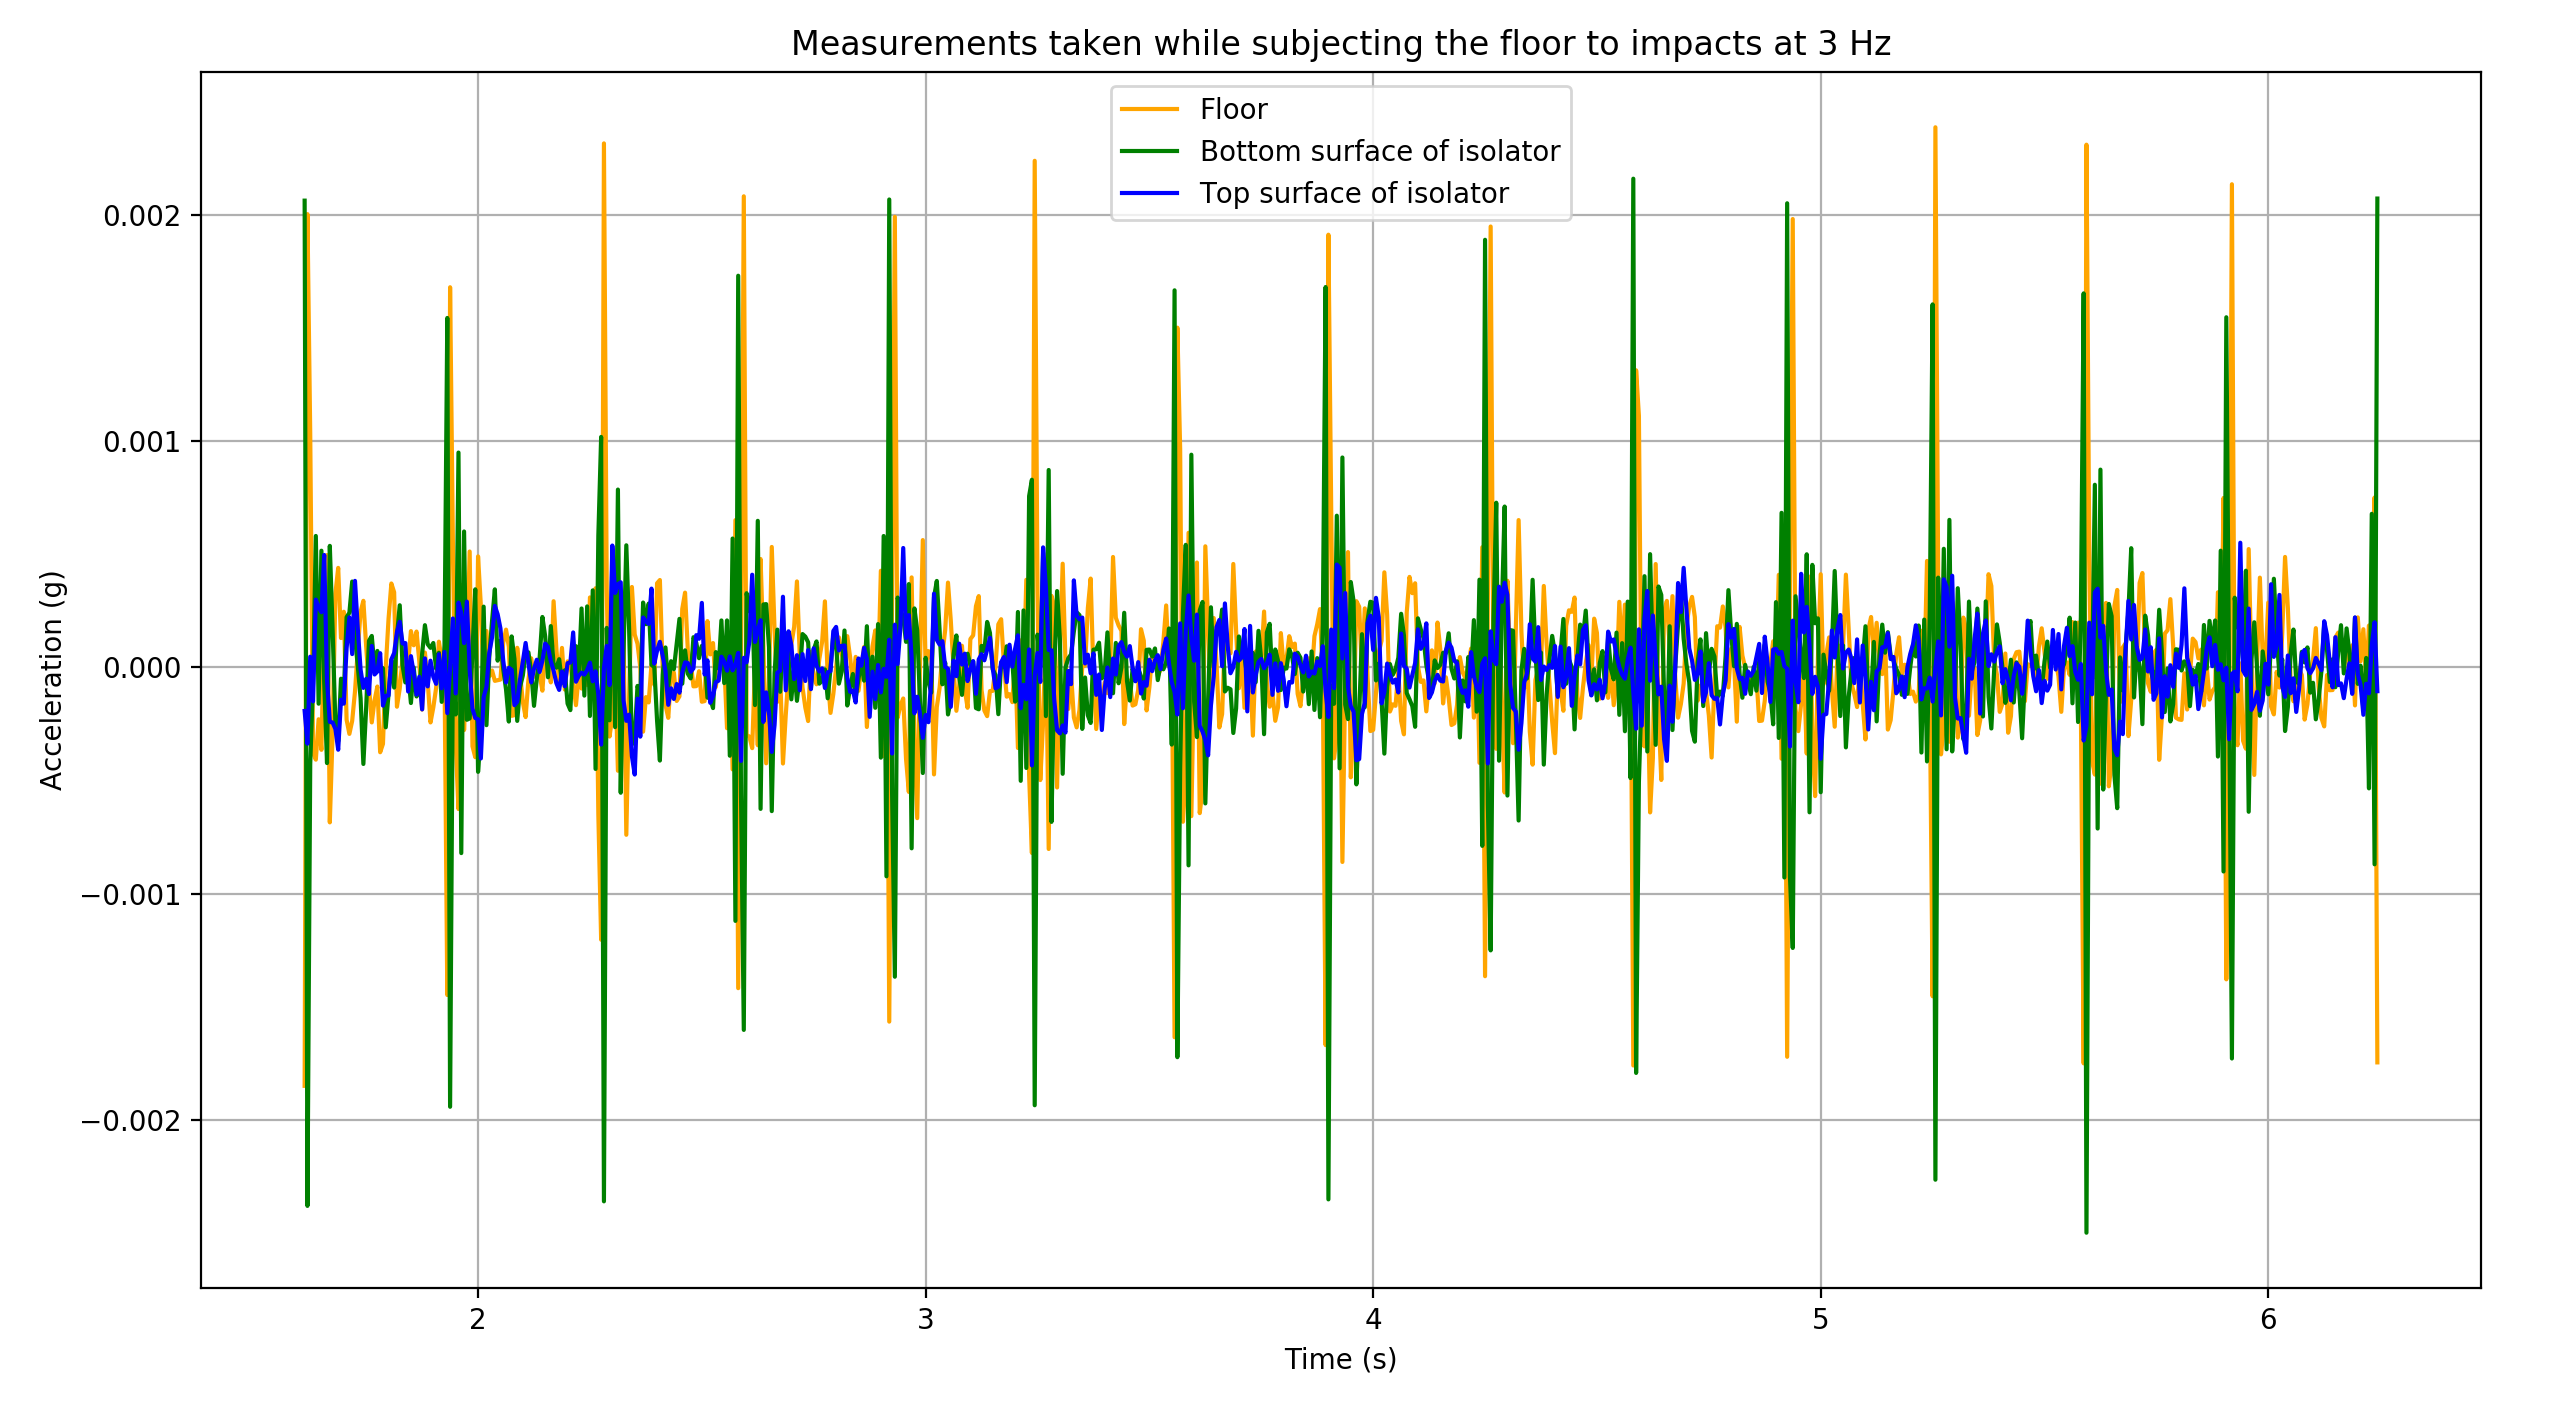Click the 'Acceleration (g)' y-axis label
2572x1409 pixels.
[52, 680]
